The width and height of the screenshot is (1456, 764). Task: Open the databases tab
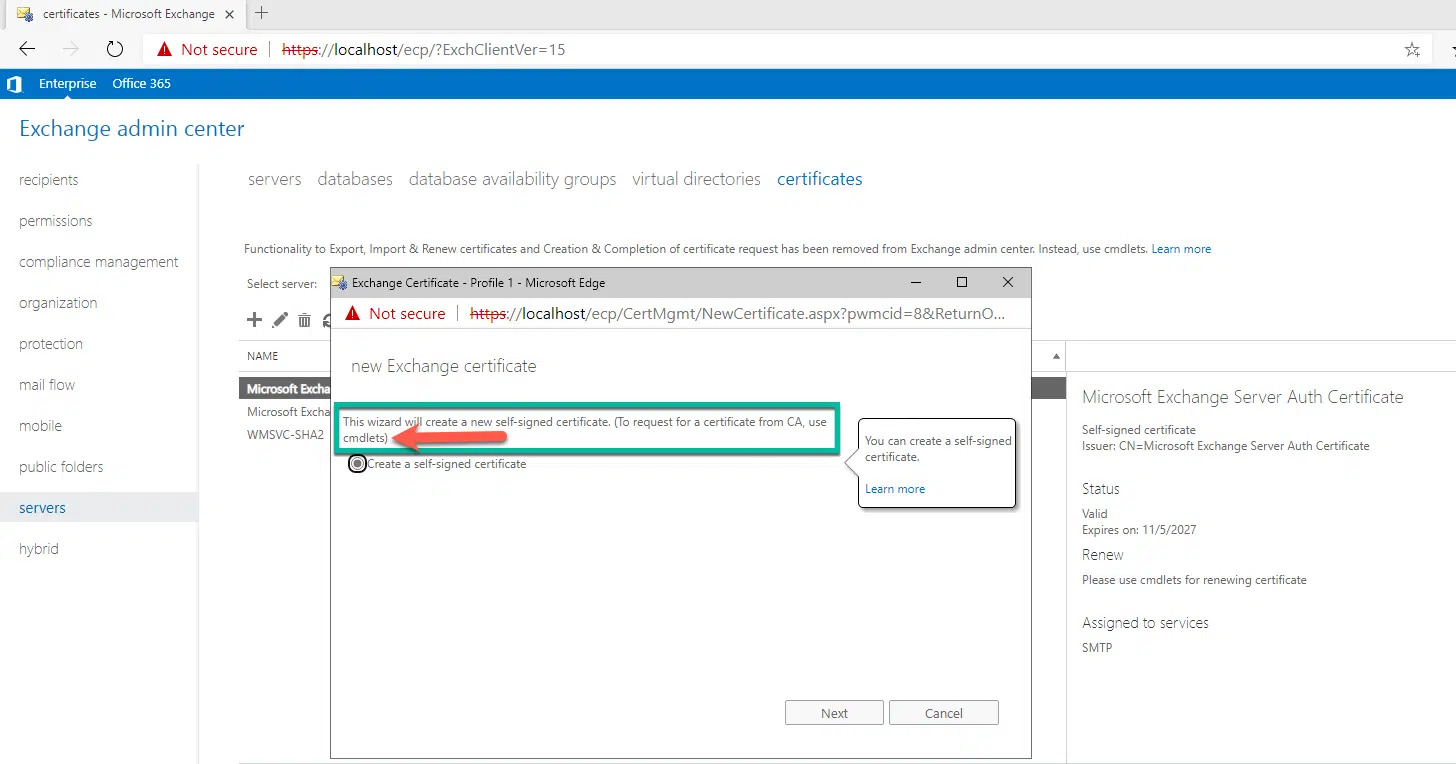(x=355, y=179)
